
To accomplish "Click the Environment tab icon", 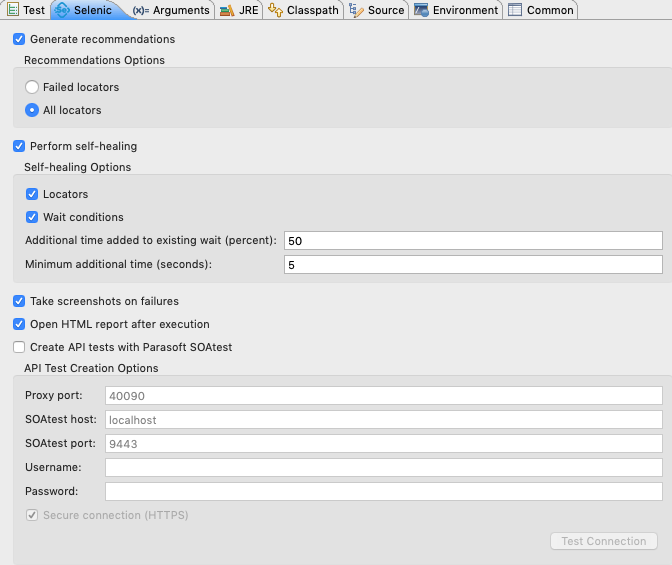I will pos(421,10).
